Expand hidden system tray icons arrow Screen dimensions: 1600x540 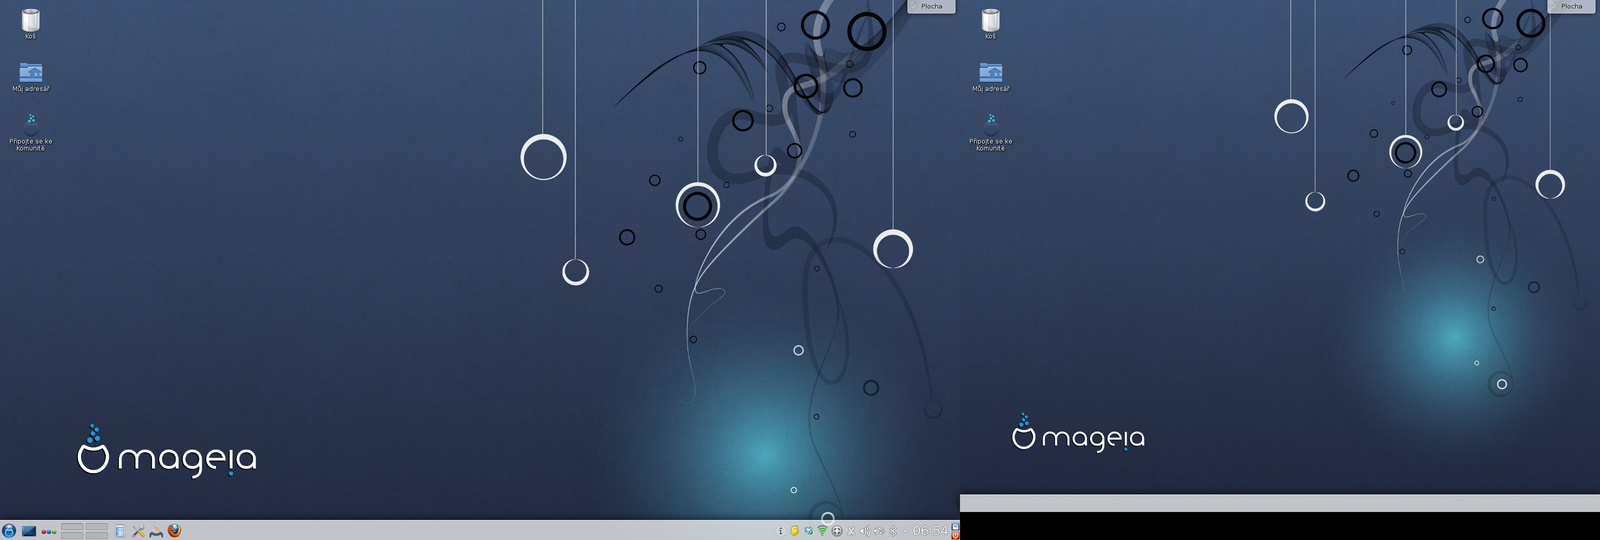pos(905,531)
